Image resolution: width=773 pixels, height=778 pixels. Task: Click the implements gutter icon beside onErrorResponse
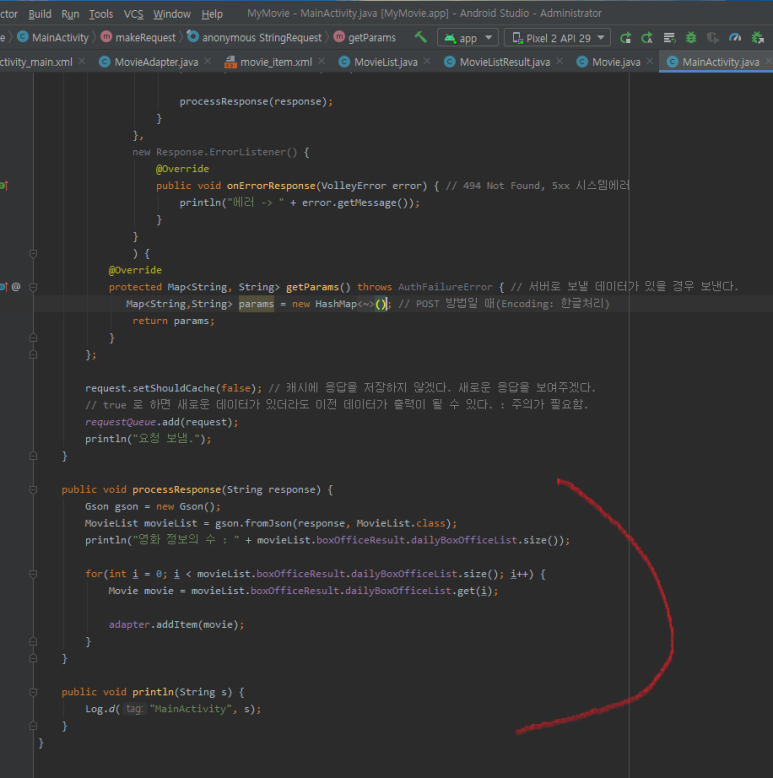pyautogui.click(x=3, y=186)
